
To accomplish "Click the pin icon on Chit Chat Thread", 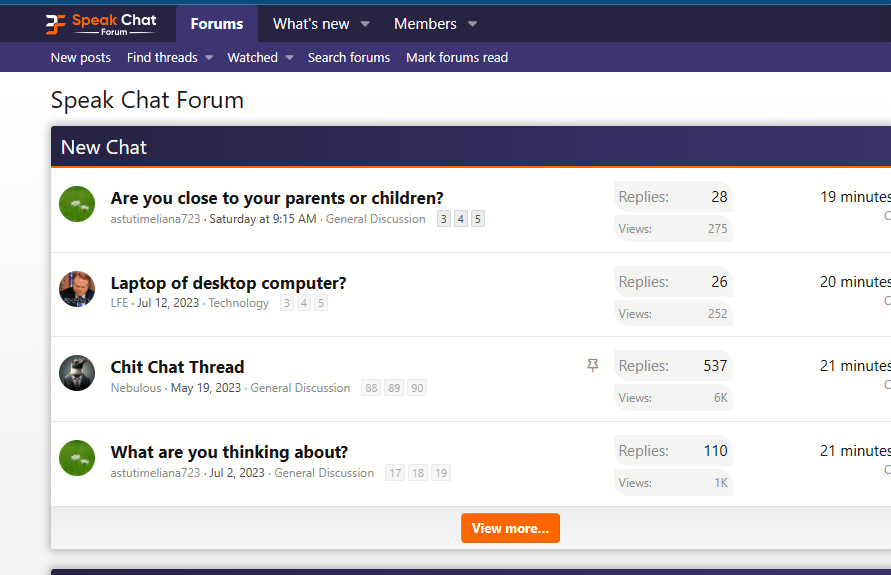I will (593, 365).
